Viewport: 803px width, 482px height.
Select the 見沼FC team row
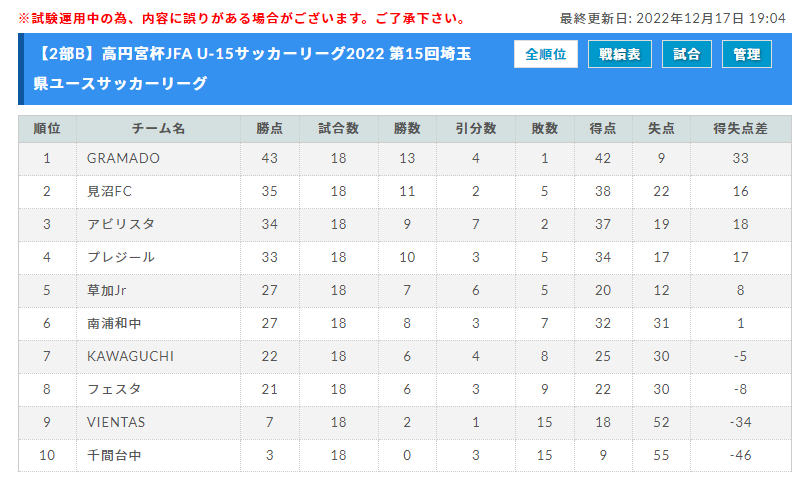pos(405,192)
